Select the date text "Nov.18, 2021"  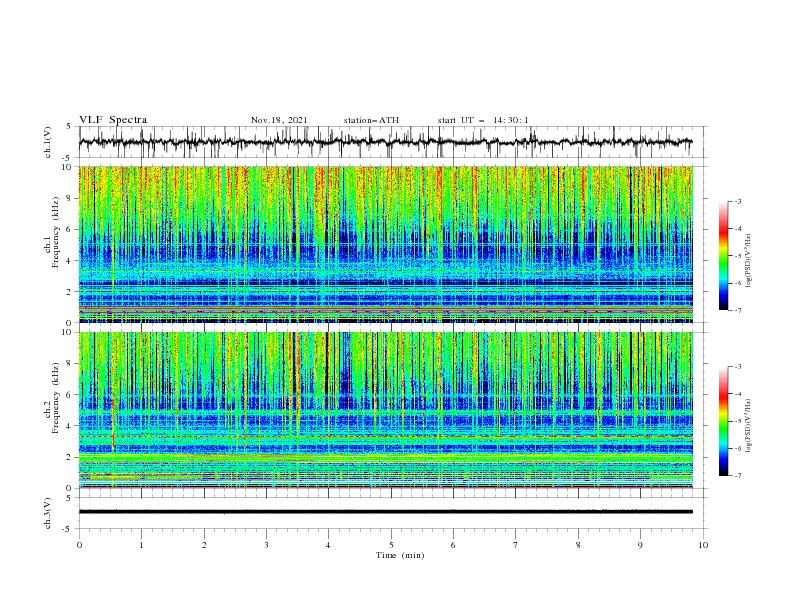279,120
